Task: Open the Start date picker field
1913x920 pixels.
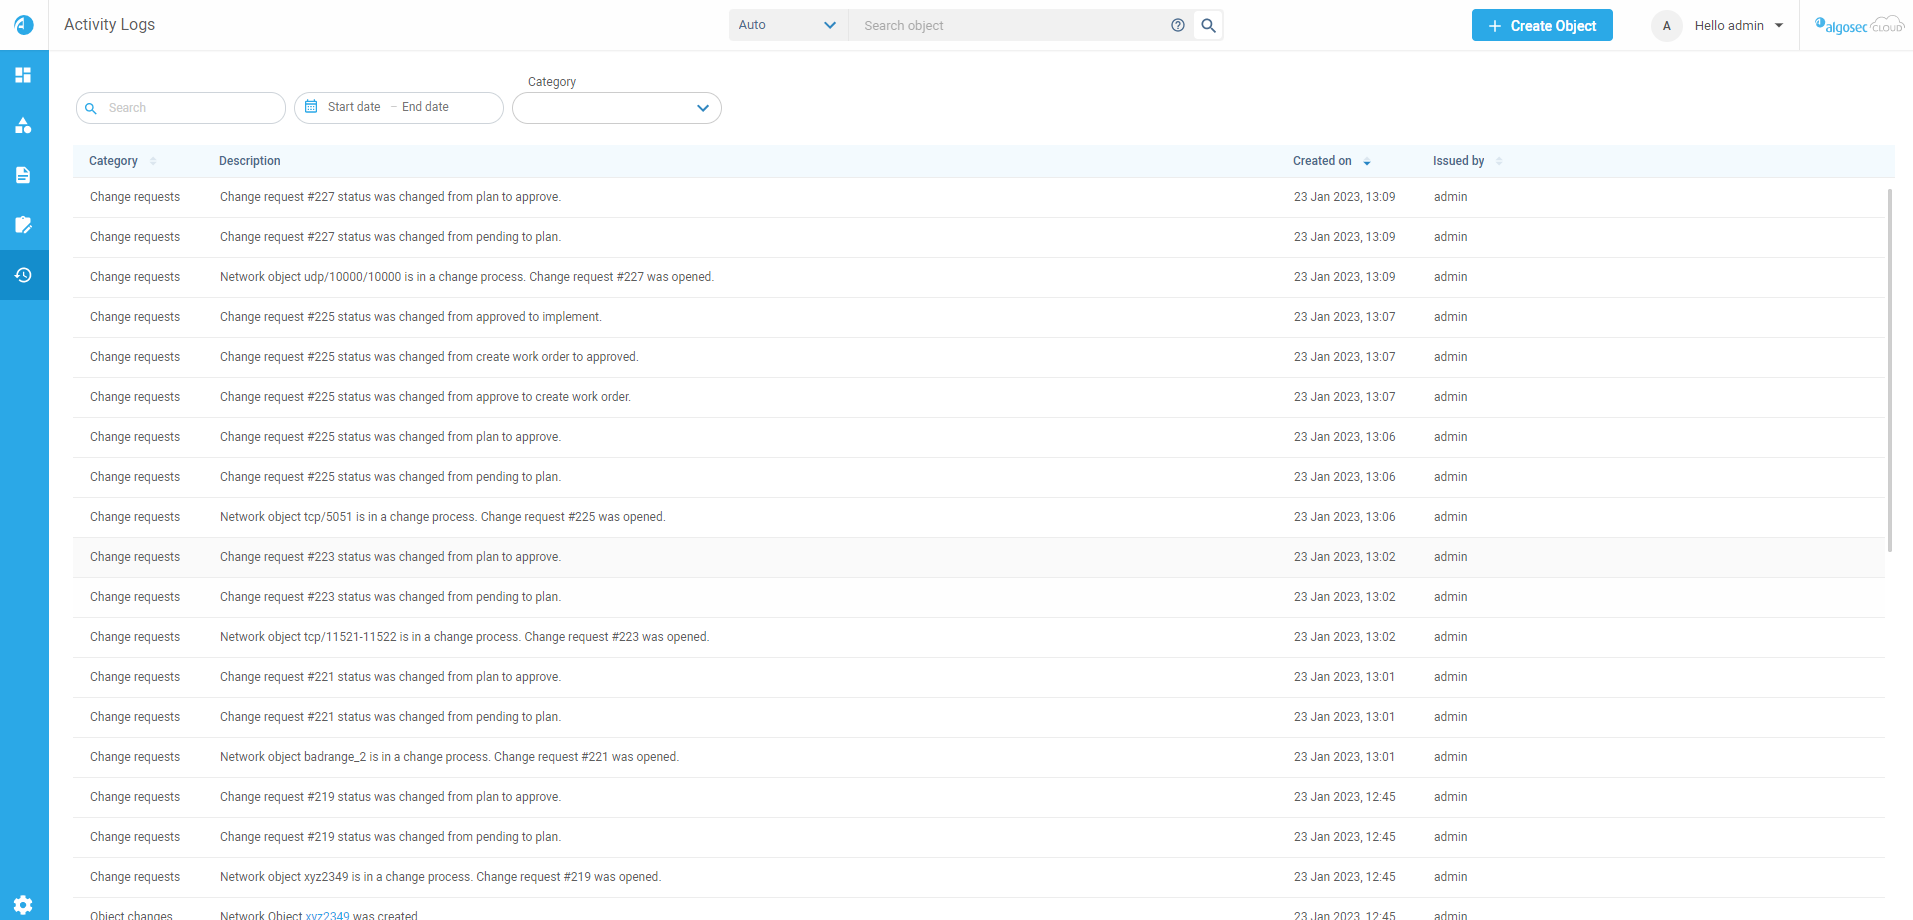Action: 354,107
